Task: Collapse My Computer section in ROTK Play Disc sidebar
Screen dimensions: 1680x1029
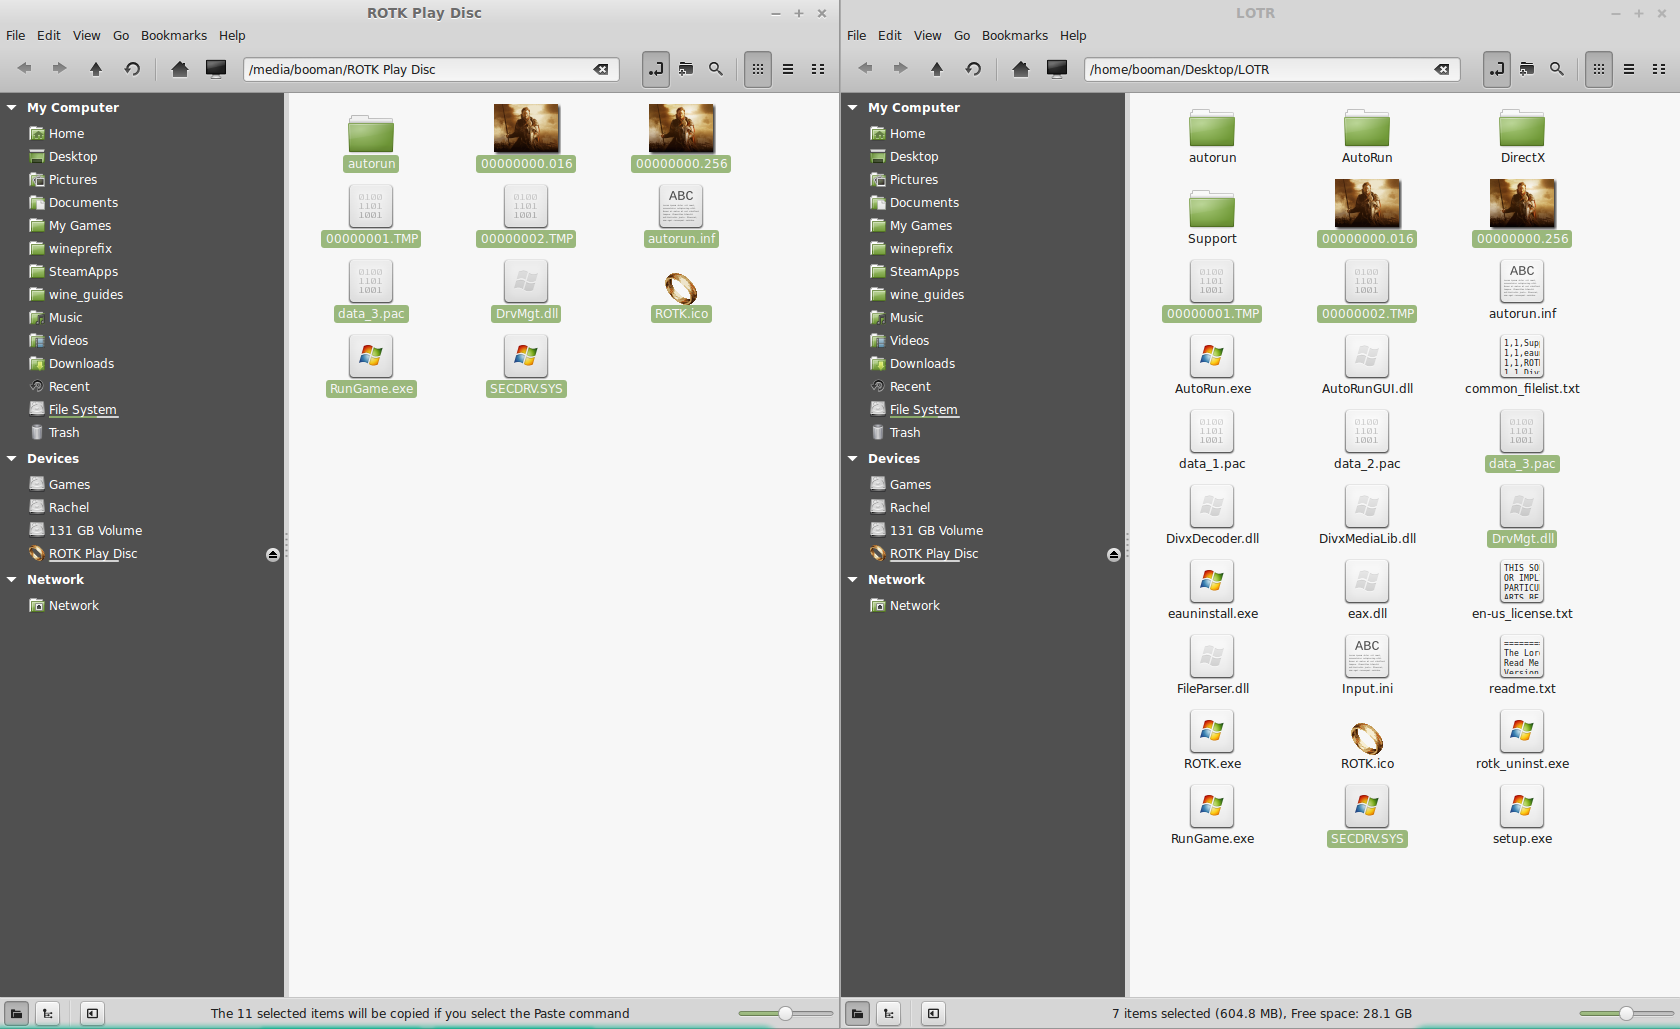Action: 12,107
